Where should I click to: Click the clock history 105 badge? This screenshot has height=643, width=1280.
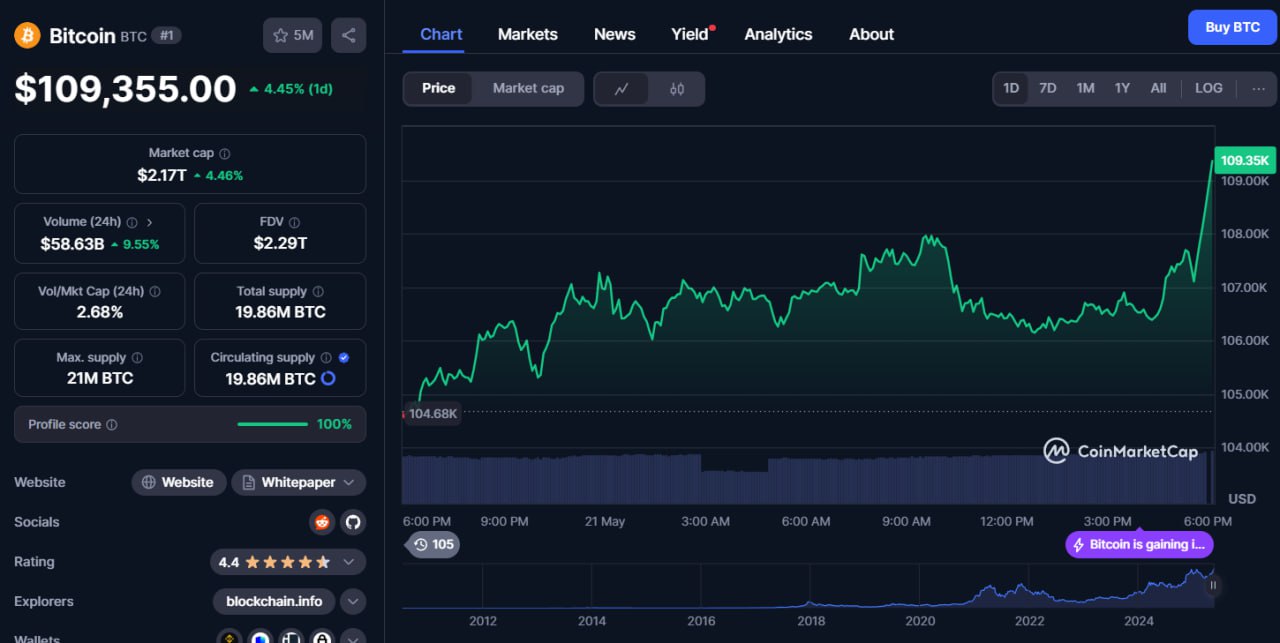(x=434, y=544)
